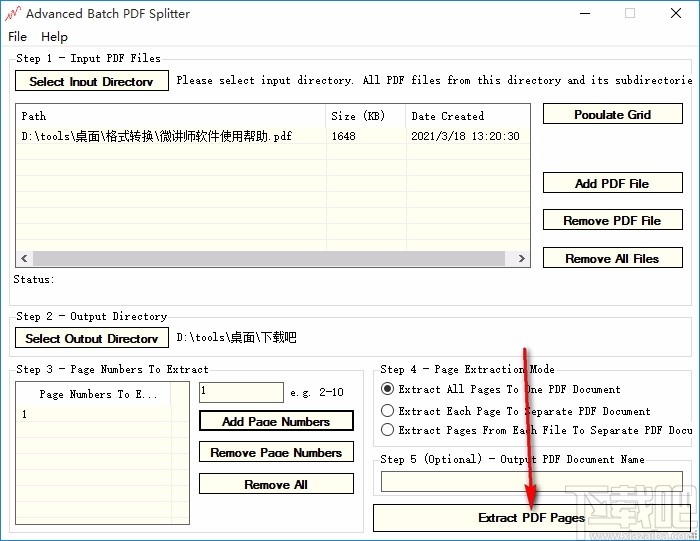Click Remove All button in Step 3
The width and height of the screenshot is (700, 541).
coord(276,484)
